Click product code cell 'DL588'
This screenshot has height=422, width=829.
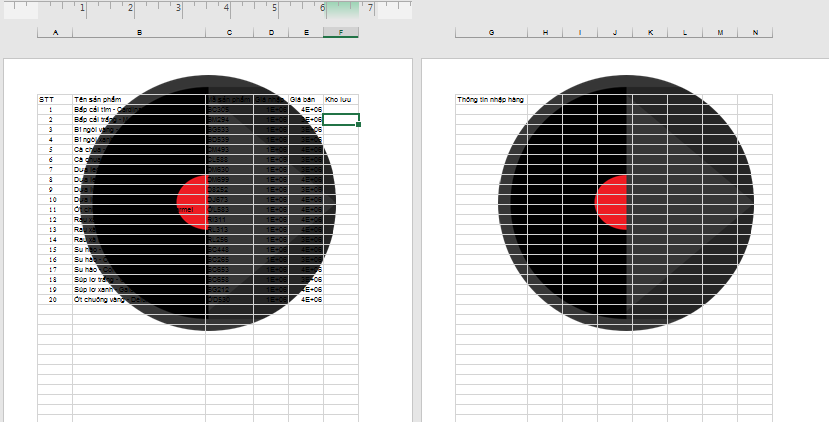pyautogui.click(x=229, y=160)
